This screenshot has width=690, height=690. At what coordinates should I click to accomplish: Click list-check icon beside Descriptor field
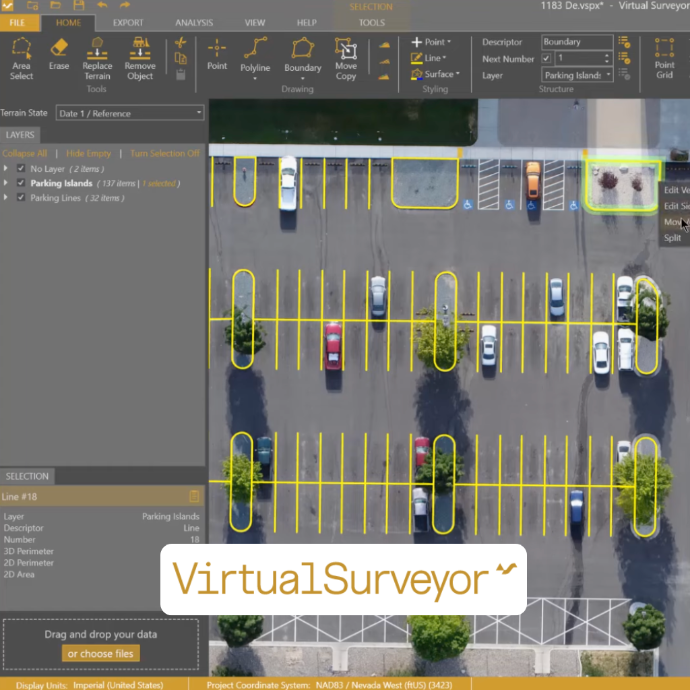click(624, 42)
